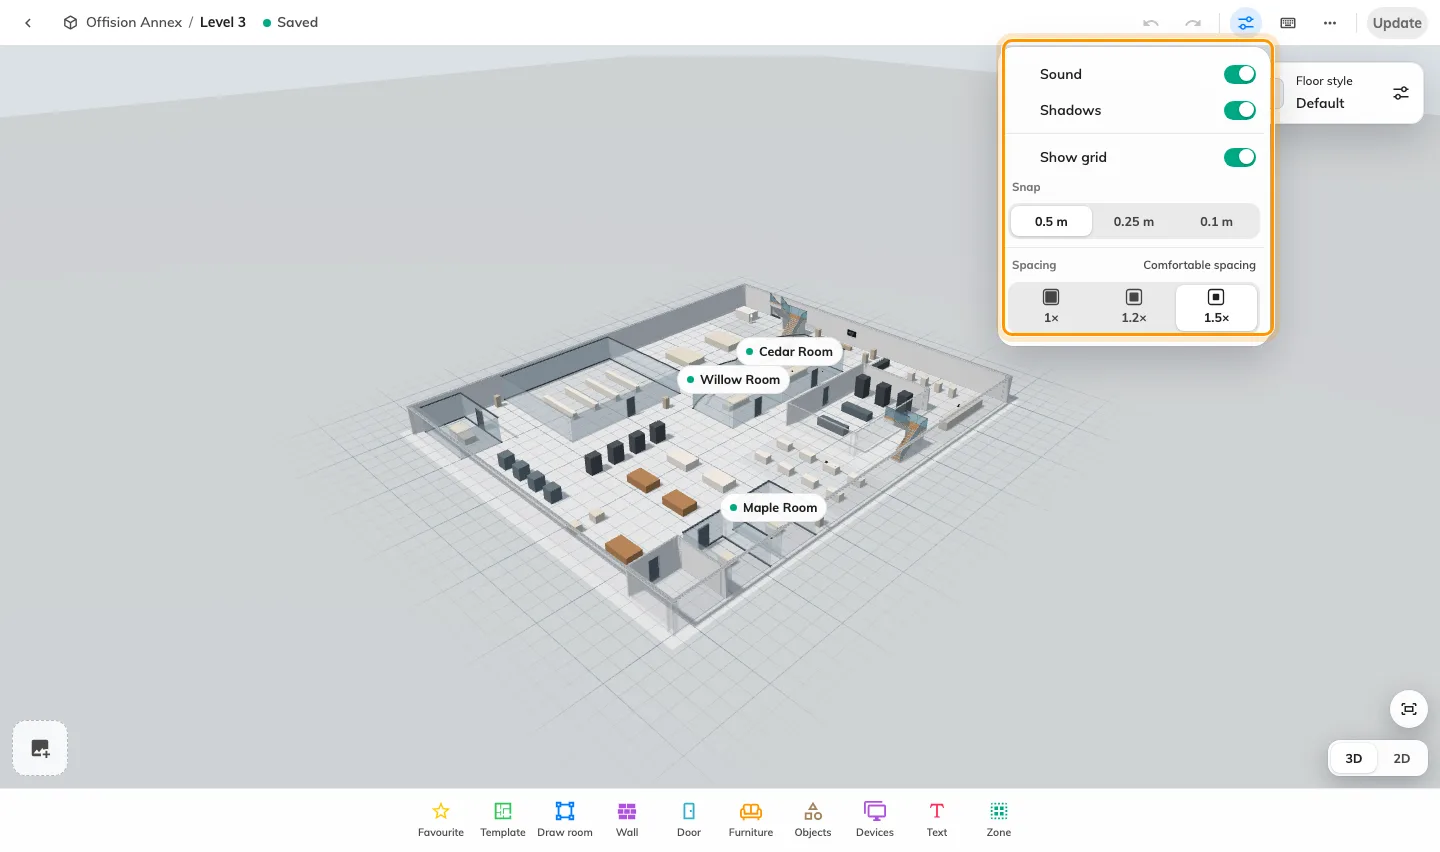Open floor style adjustment sliders

tap(1401, 93)
